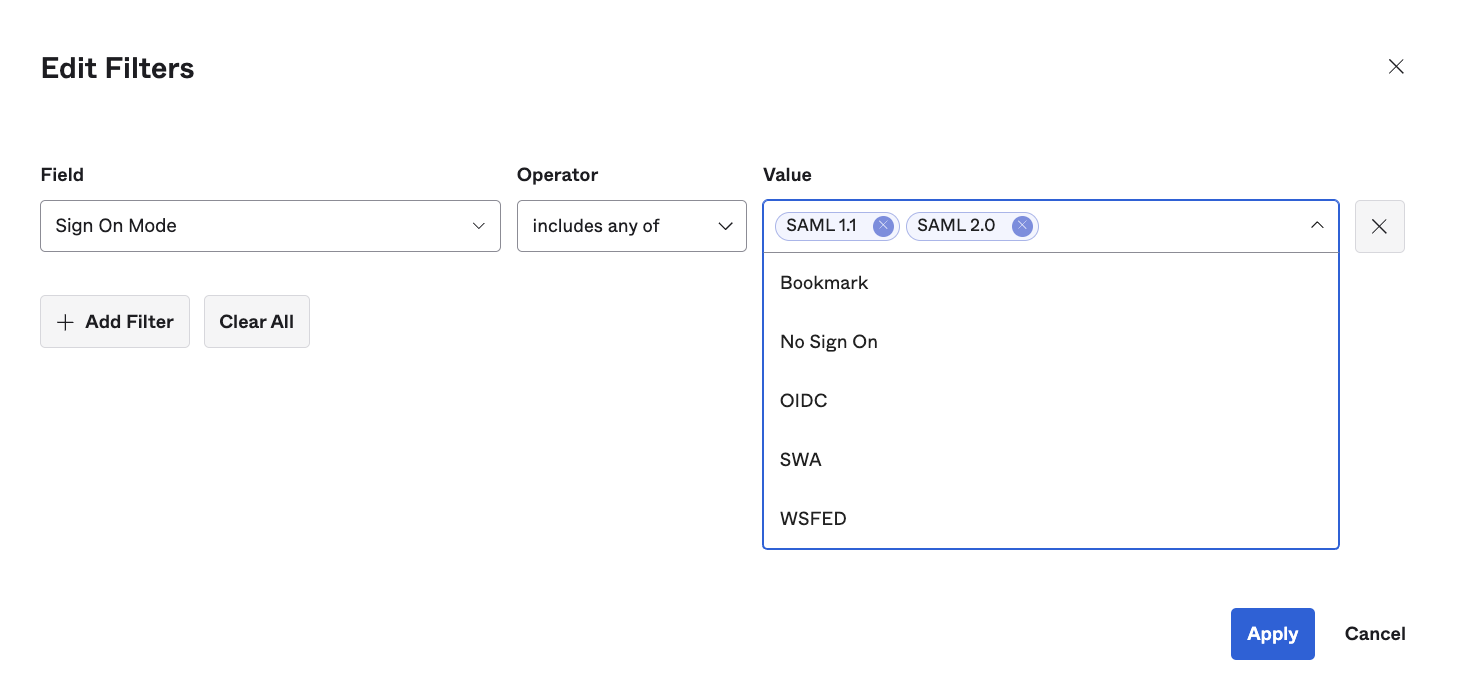
Task: Select No Sign On option
Action: tap(828, 342)
